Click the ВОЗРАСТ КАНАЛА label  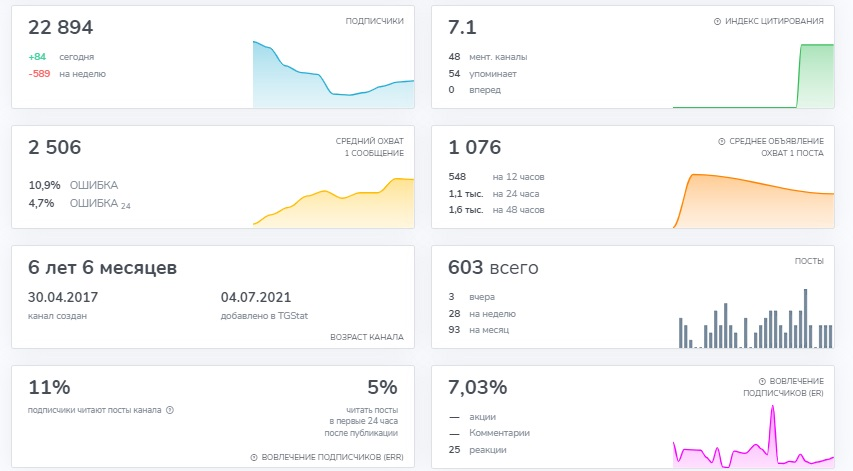tap(366, 337)
